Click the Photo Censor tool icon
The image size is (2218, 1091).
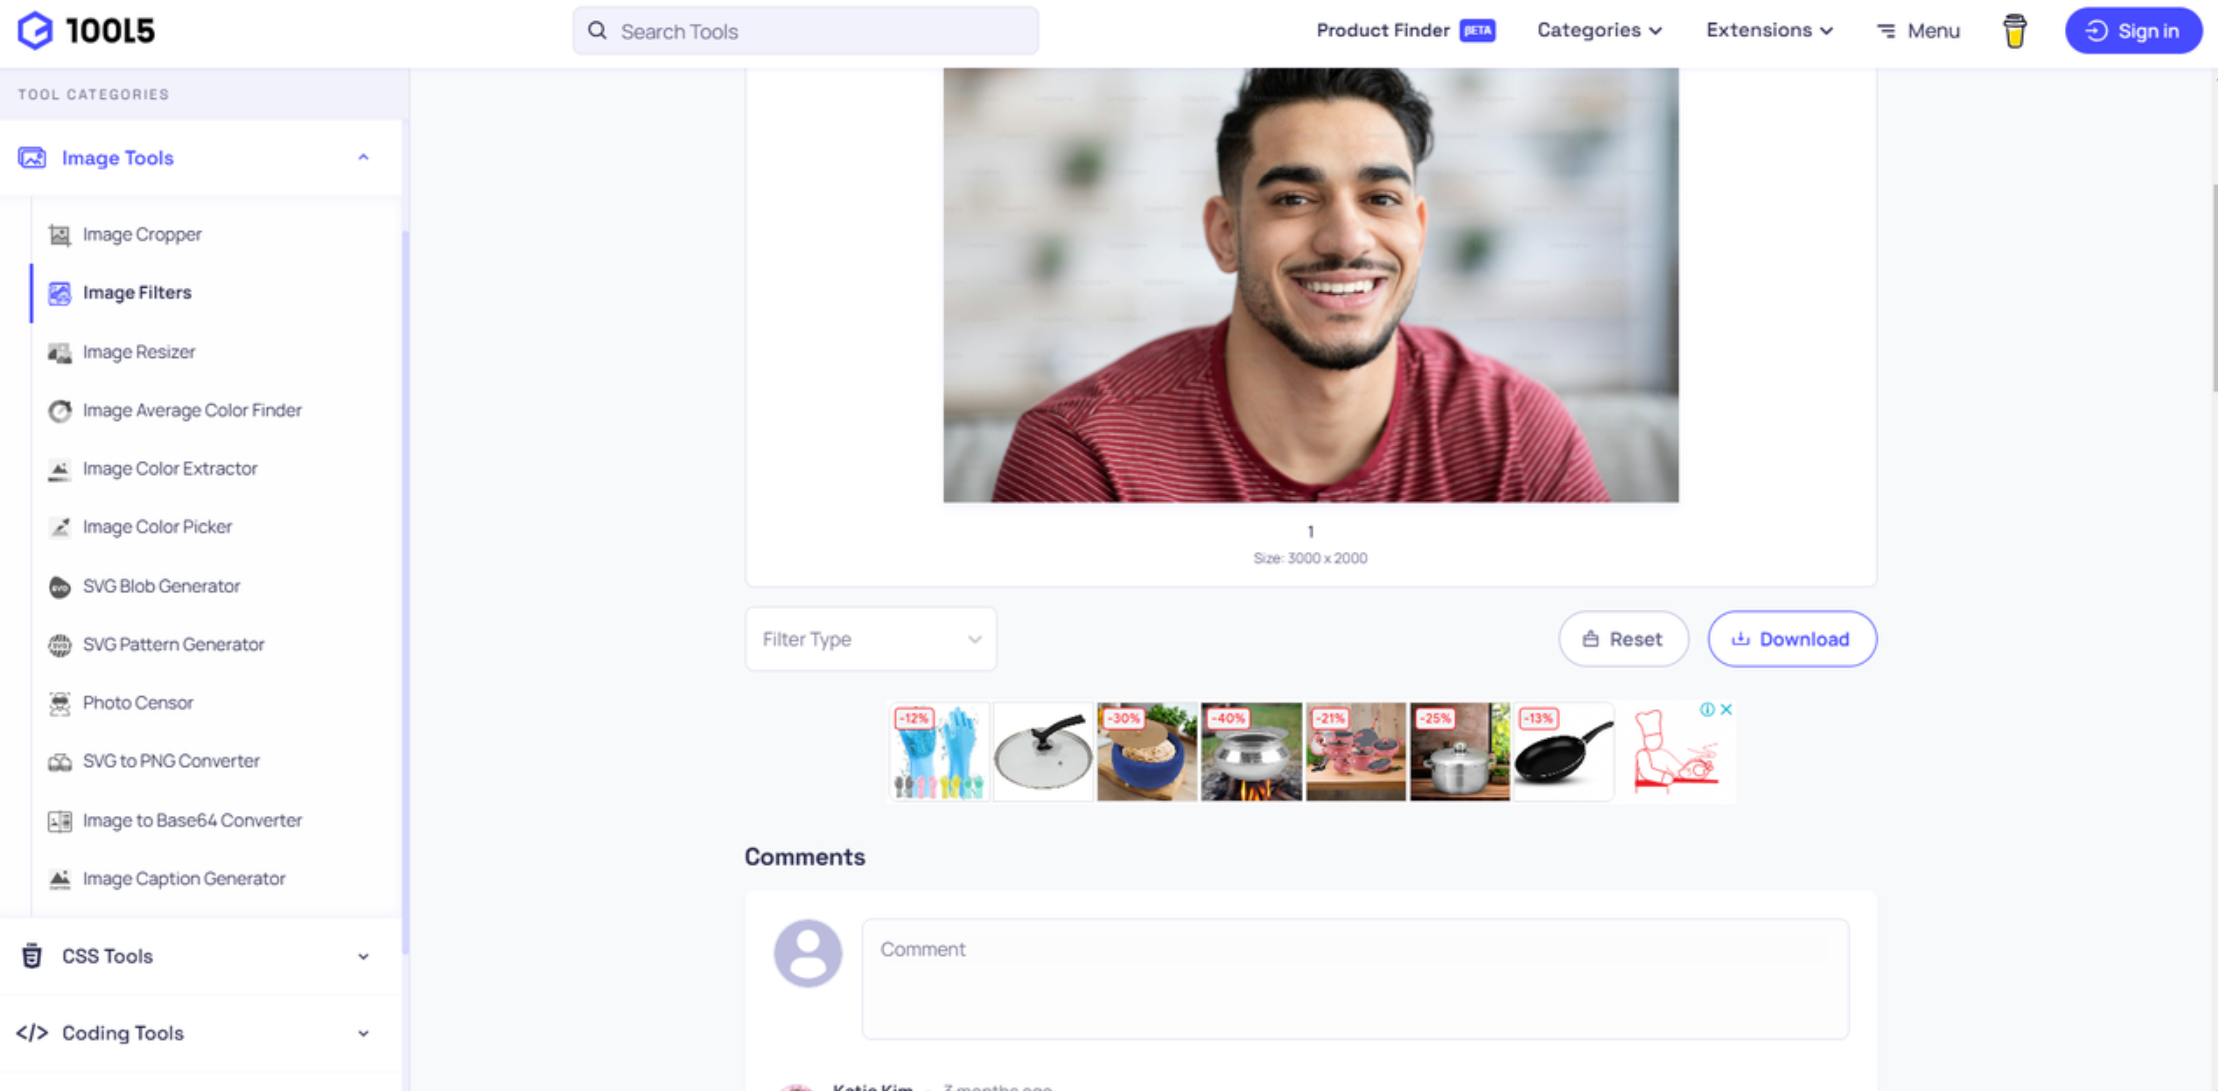tap(61, 702)
